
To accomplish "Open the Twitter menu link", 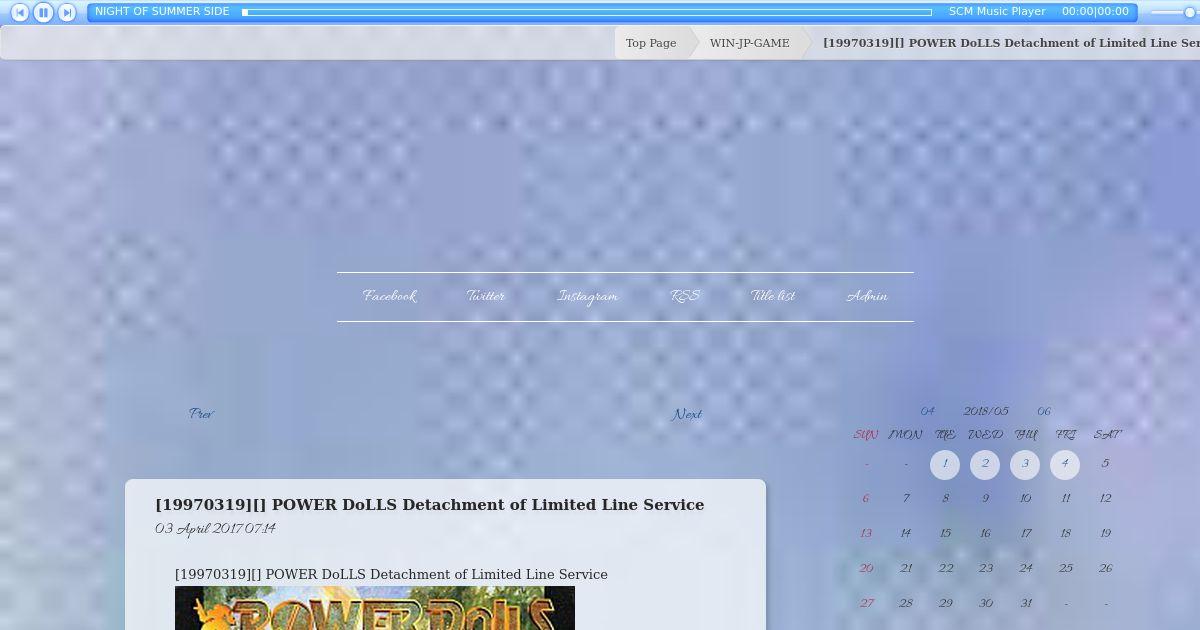I will tap(486, 296).
